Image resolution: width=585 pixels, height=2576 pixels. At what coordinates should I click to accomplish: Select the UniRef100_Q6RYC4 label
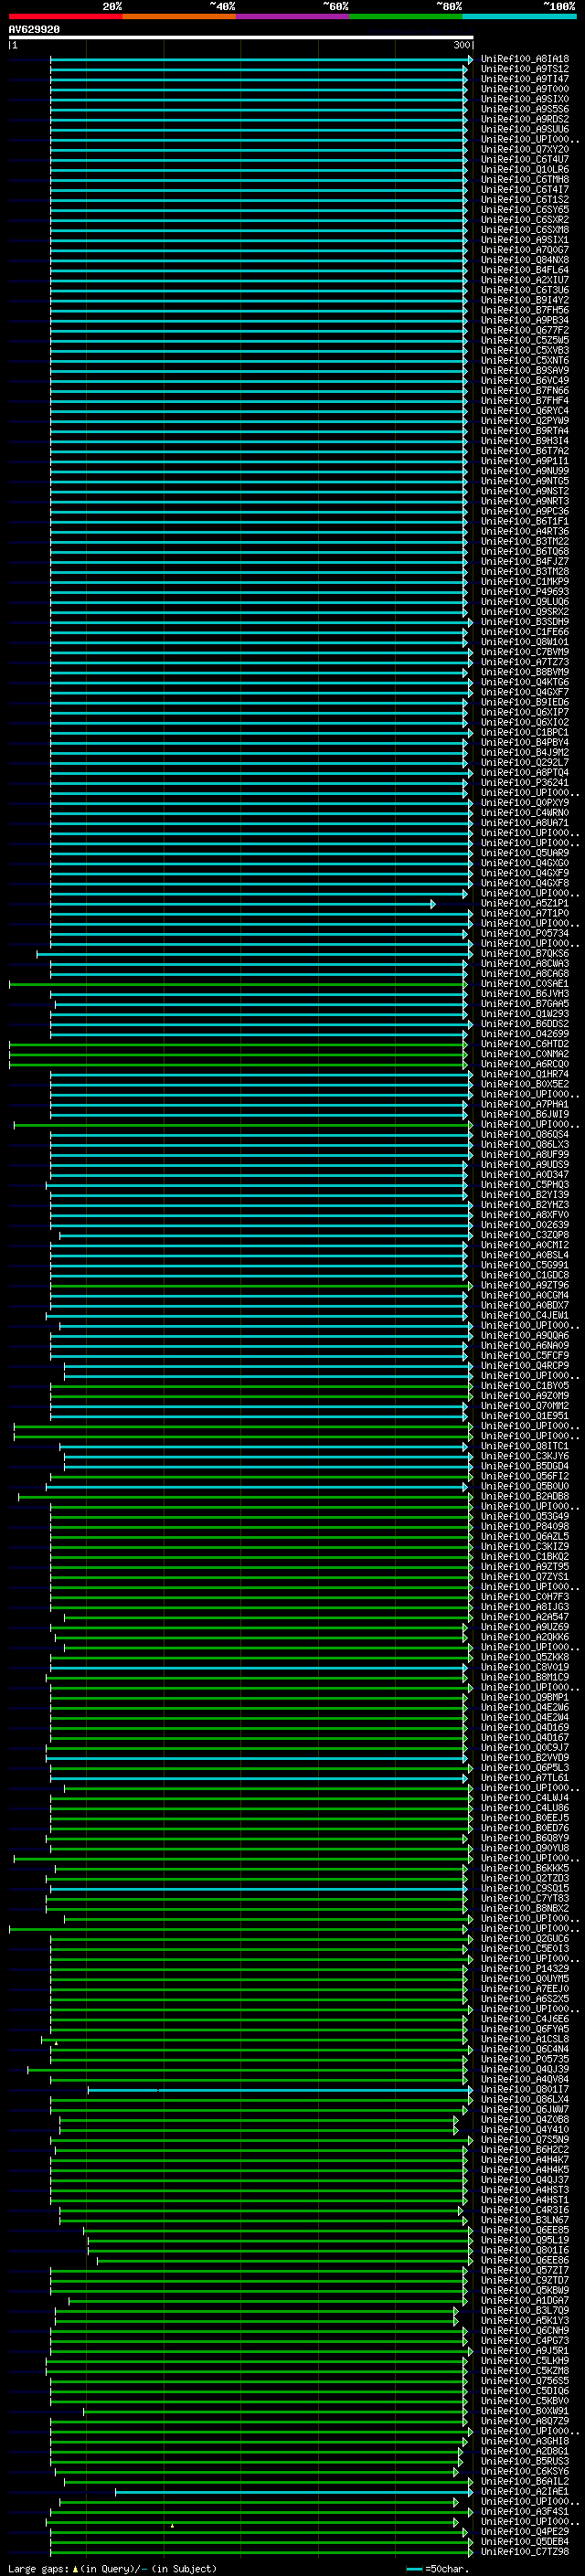(525, 411)
